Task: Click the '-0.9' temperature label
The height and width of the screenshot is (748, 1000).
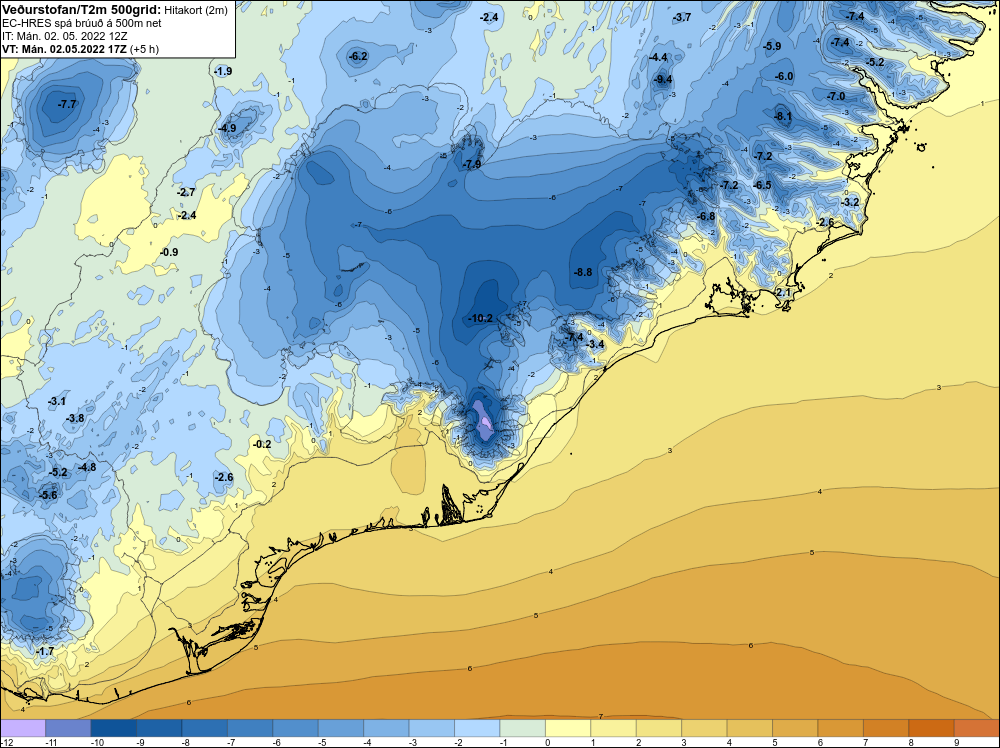Action: click(169, 253)
